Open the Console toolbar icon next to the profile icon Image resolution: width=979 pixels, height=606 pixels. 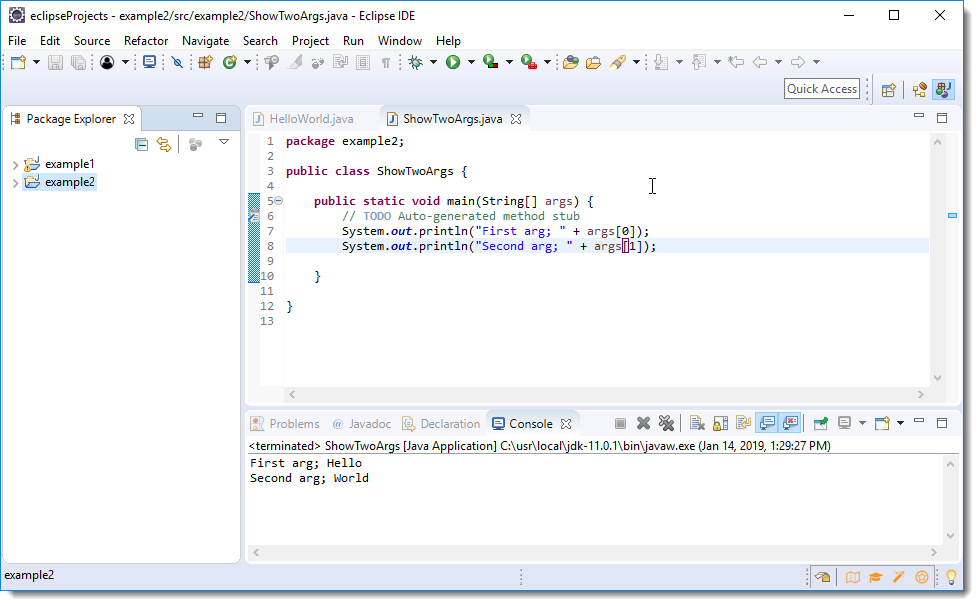tap(149, 62)
